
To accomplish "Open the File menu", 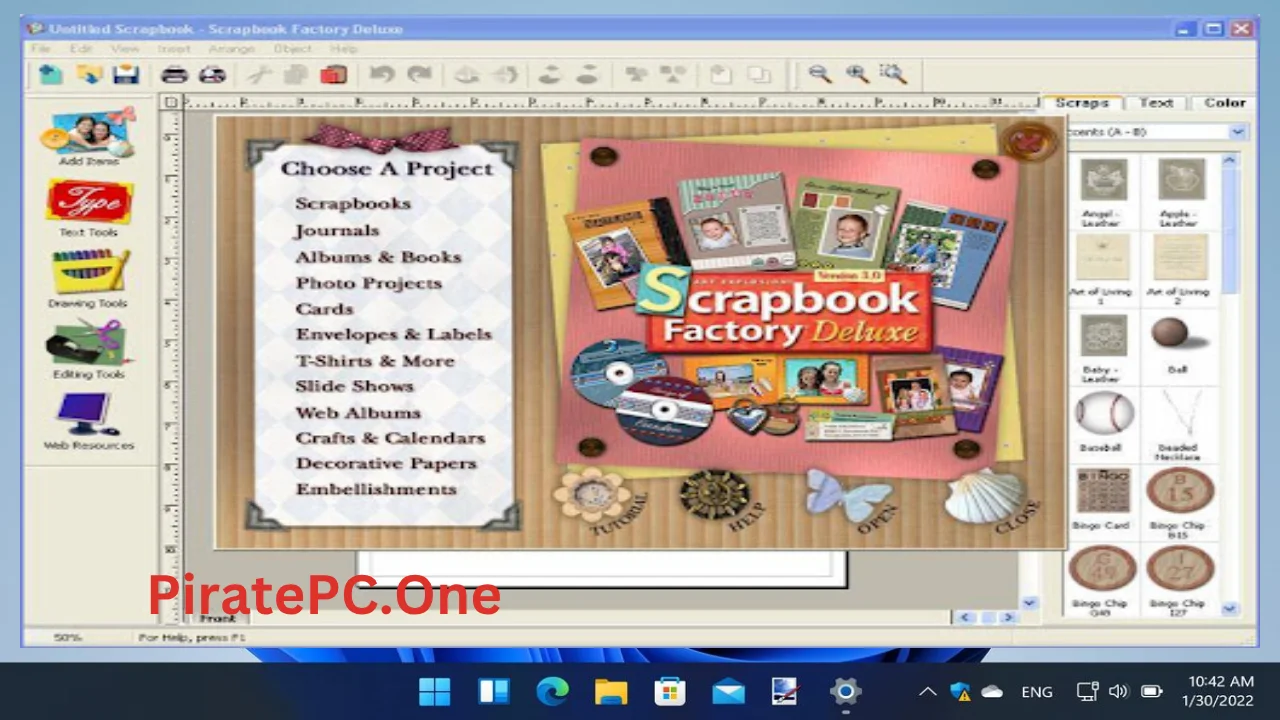I will coord(41,48).
